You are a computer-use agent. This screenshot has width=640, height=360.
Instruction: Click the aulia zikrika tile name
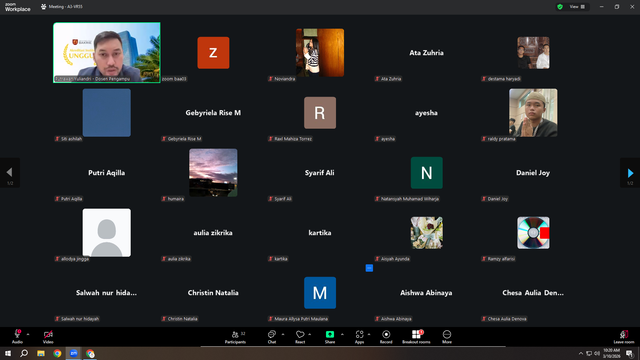[213, 233]
